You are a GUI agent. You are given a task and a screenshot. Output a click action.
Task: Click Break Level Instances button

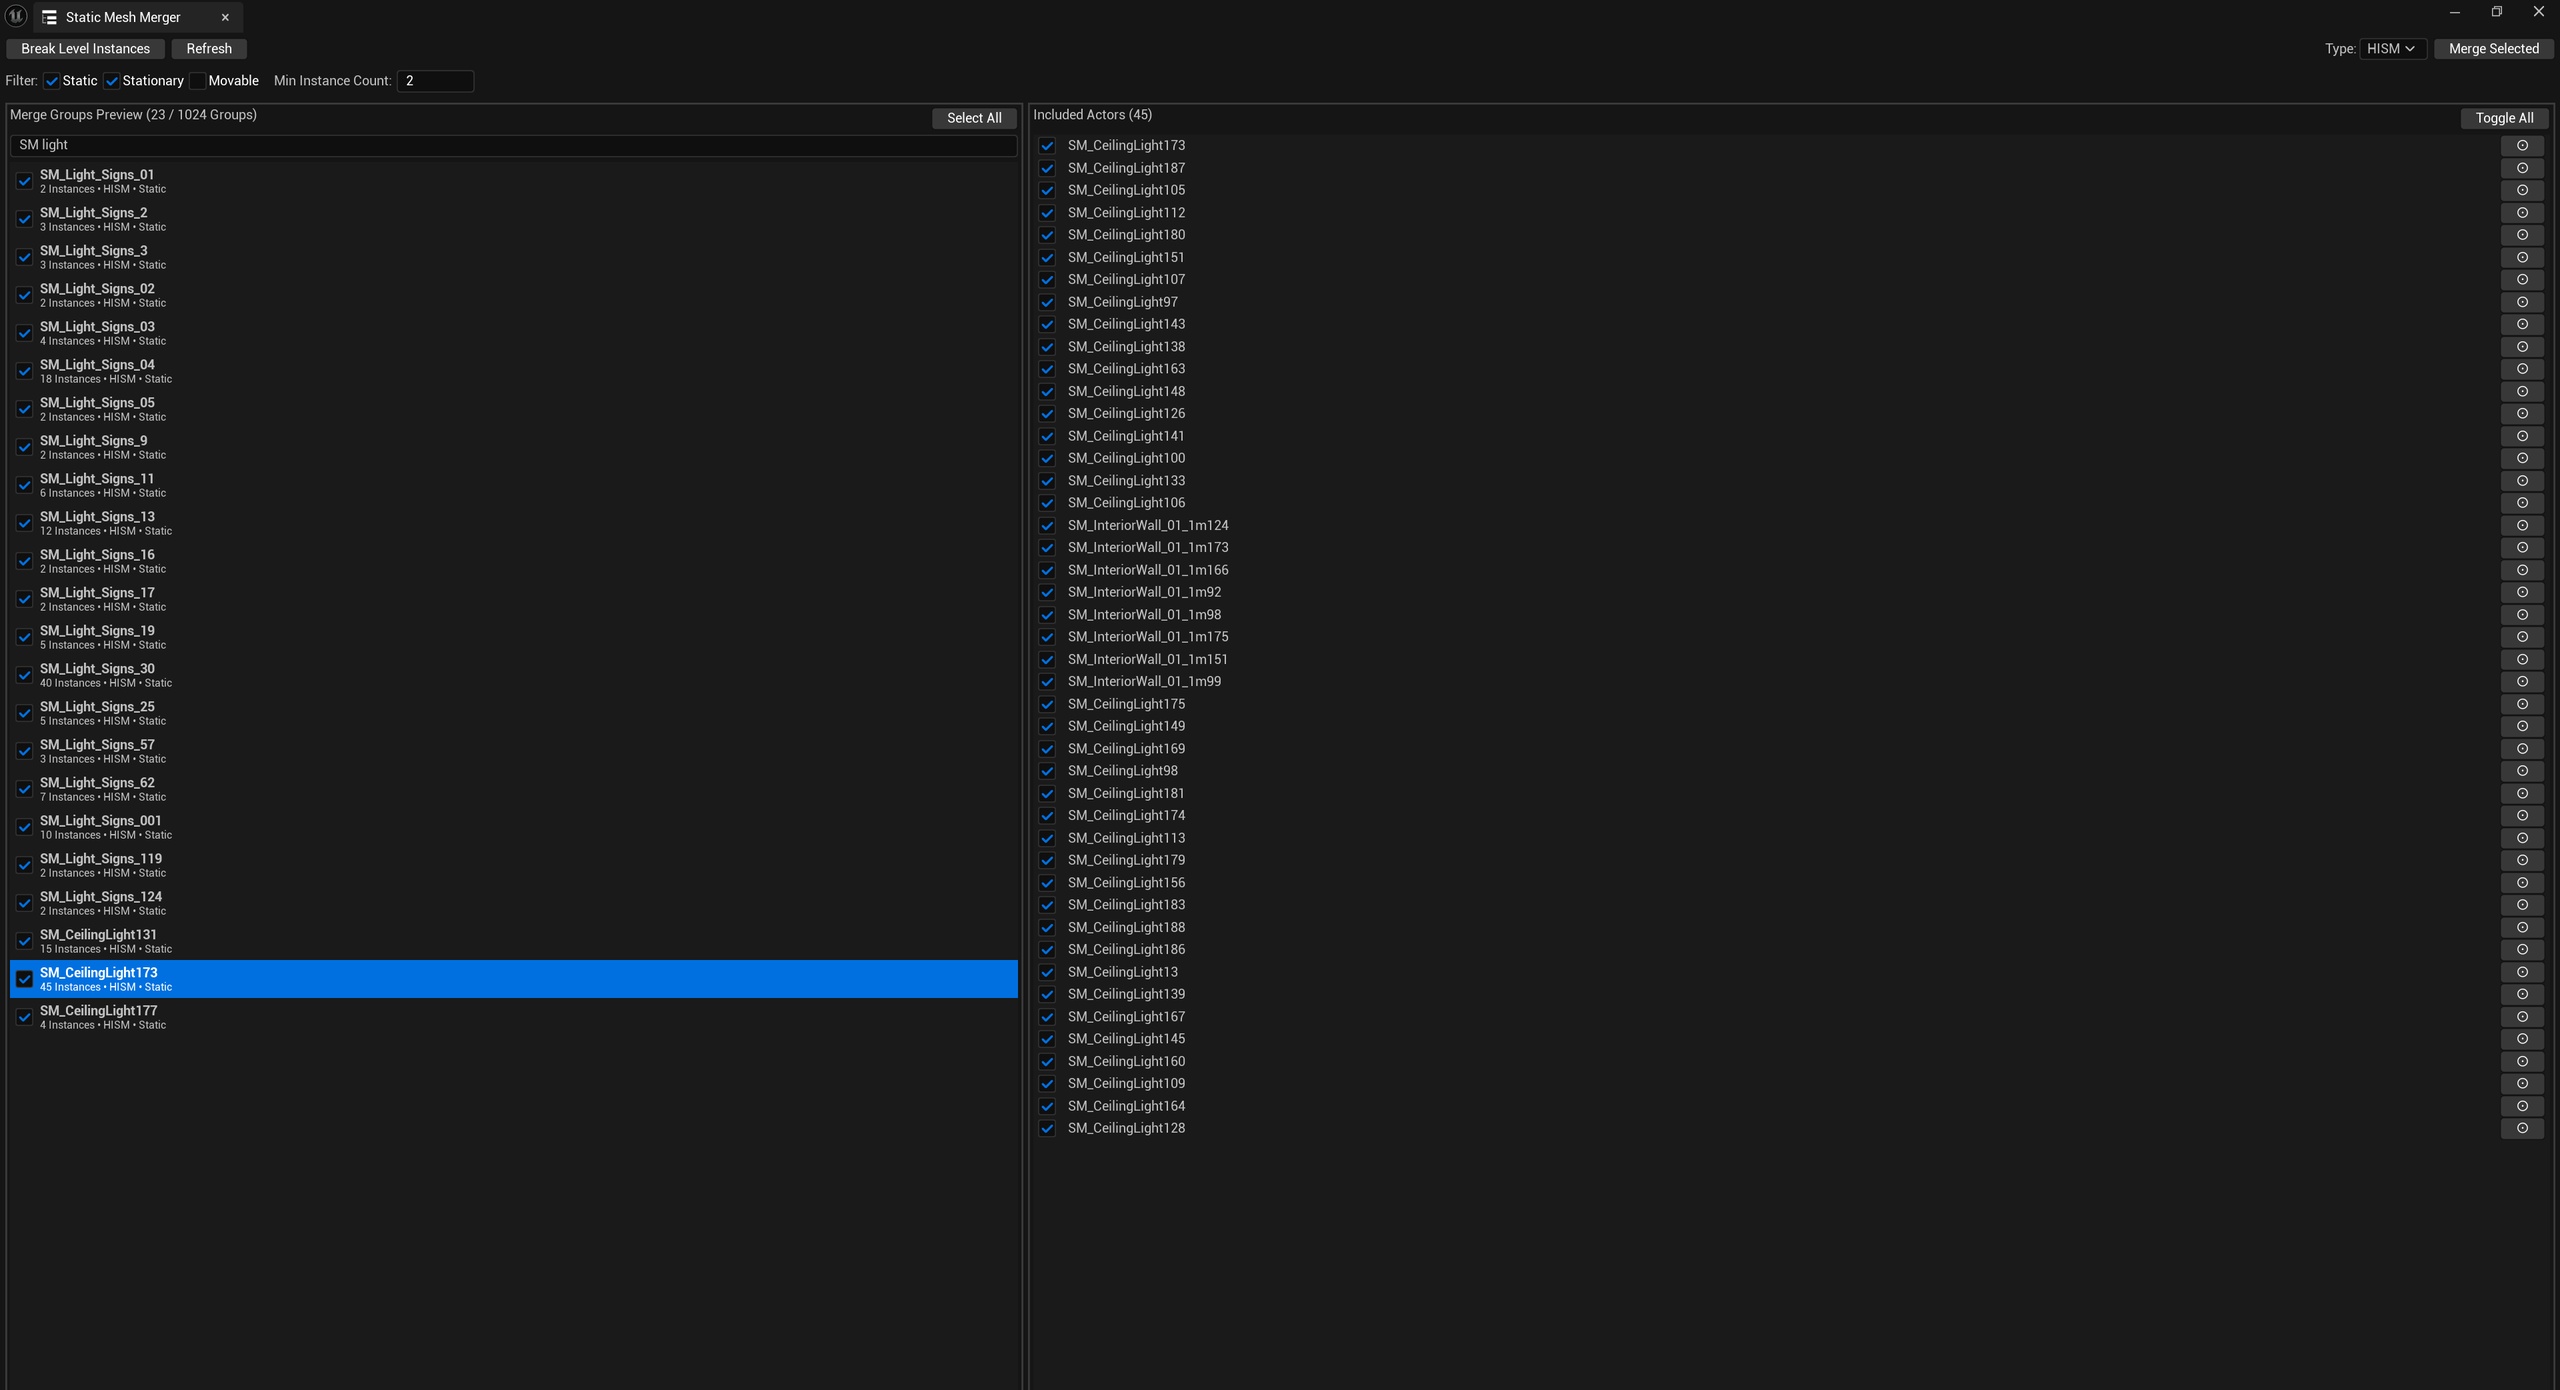[85, 49]
